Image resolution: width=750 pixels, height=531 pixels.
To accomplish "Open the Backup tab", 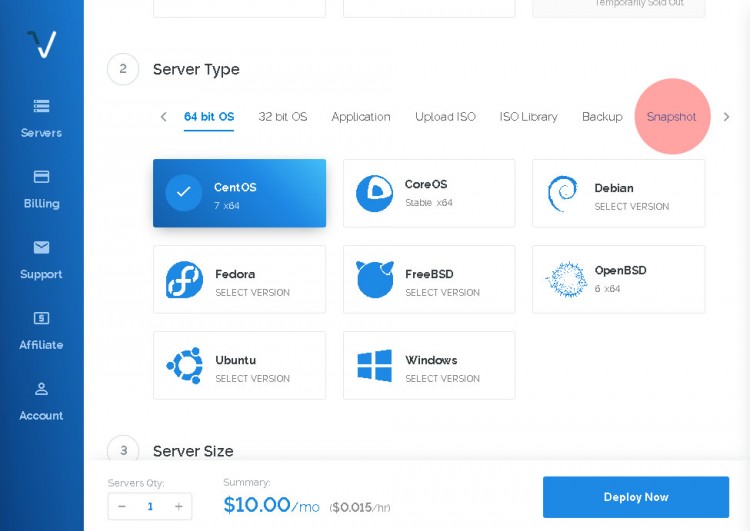I will click(x=602, y=117).
